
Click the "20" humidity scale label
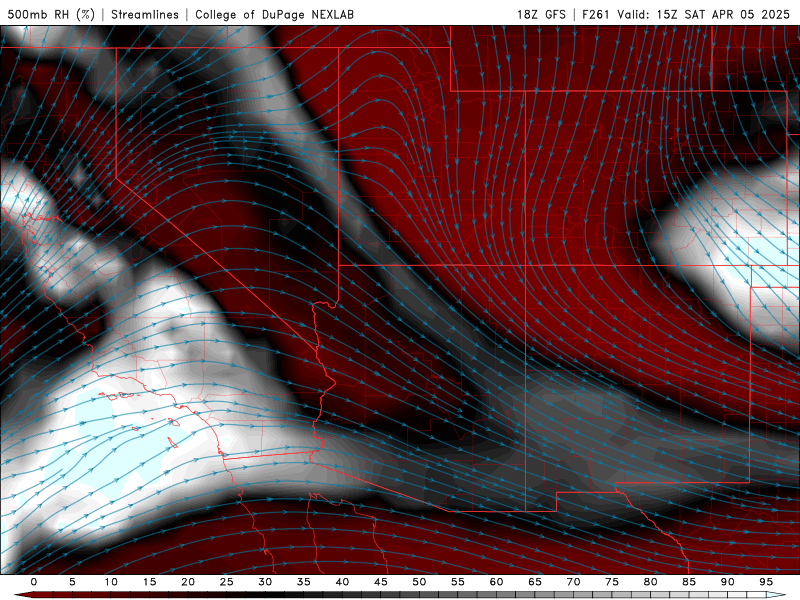(188, 582)
